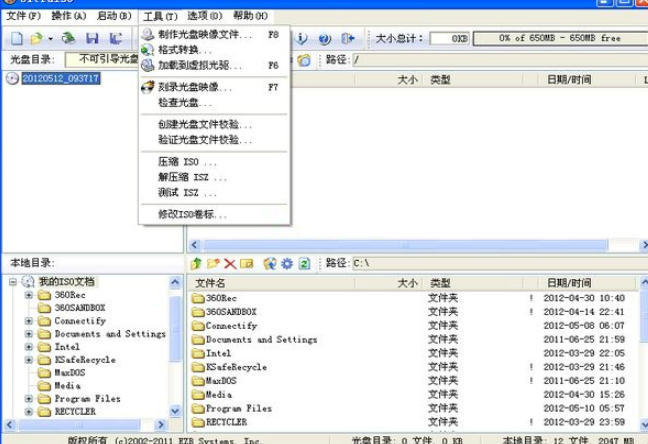This screenshot has height=444, width=648.
Task: Expand Documents and Settings tree folder
Action: (x=29, y=334)
